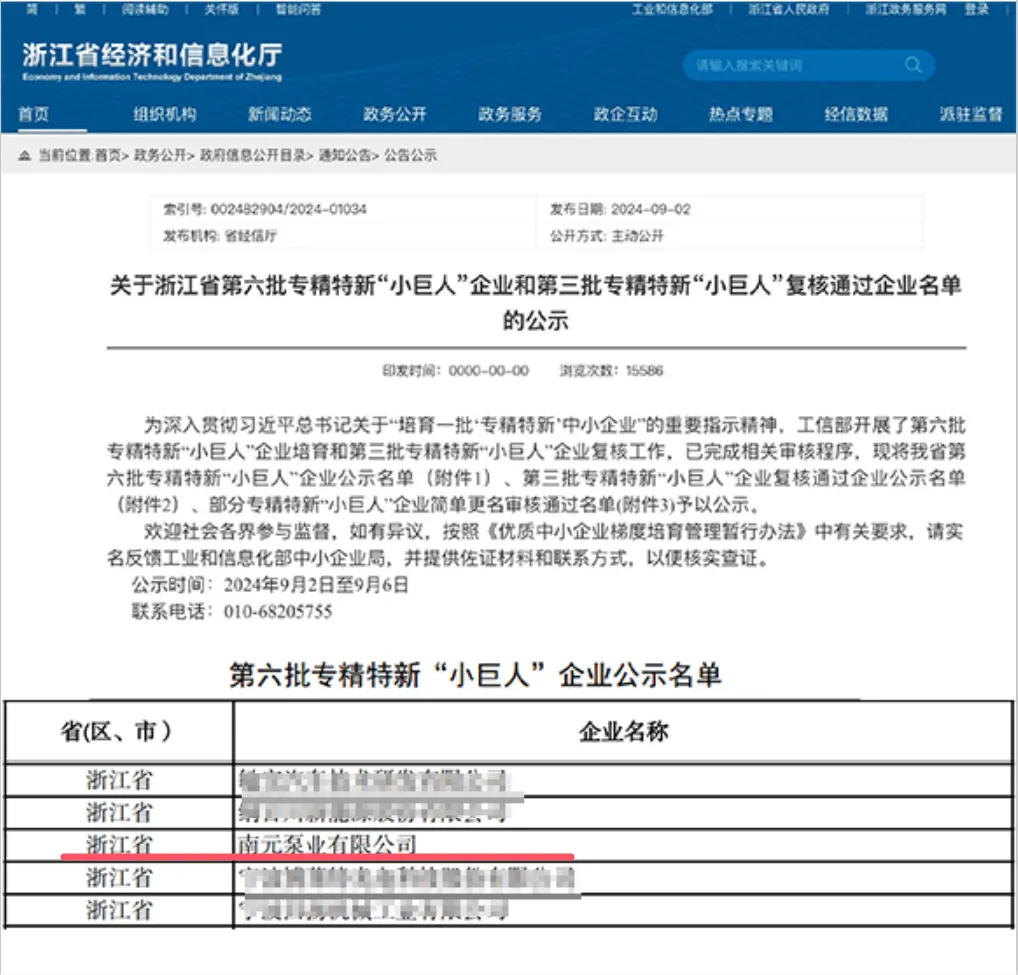Viewport: 1018px width, 975px height.
Task: Open the 政务服务 navigation tab
Action: click(x=510, y=114)
